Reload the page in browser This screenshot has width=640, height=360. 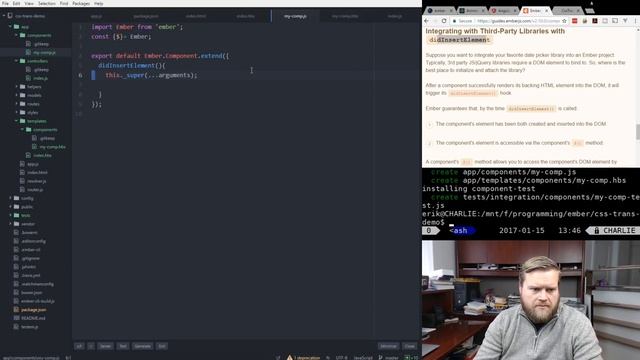[444, 21]
